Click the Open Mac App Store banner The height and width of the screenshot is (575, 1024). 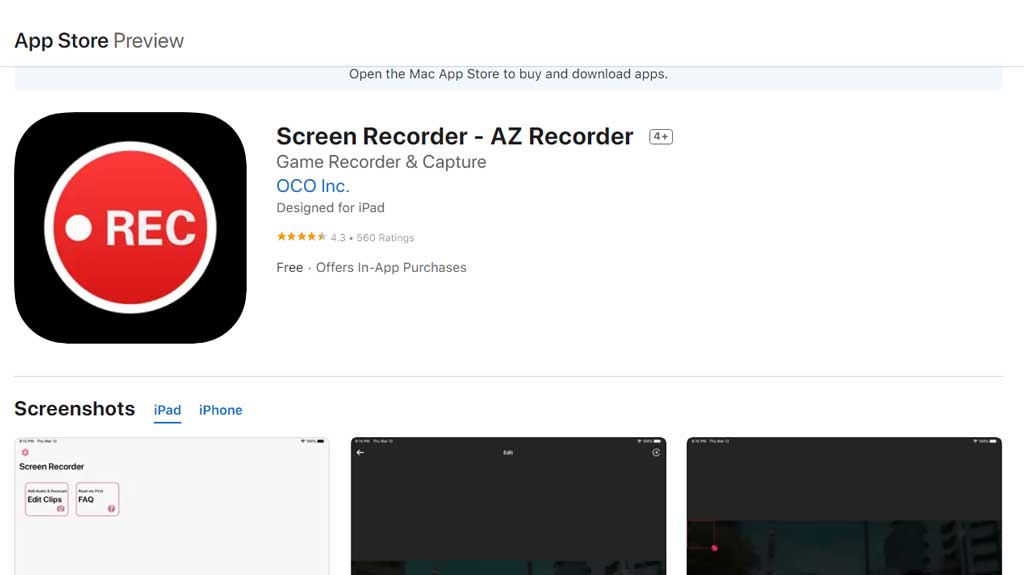pos(508,74)
